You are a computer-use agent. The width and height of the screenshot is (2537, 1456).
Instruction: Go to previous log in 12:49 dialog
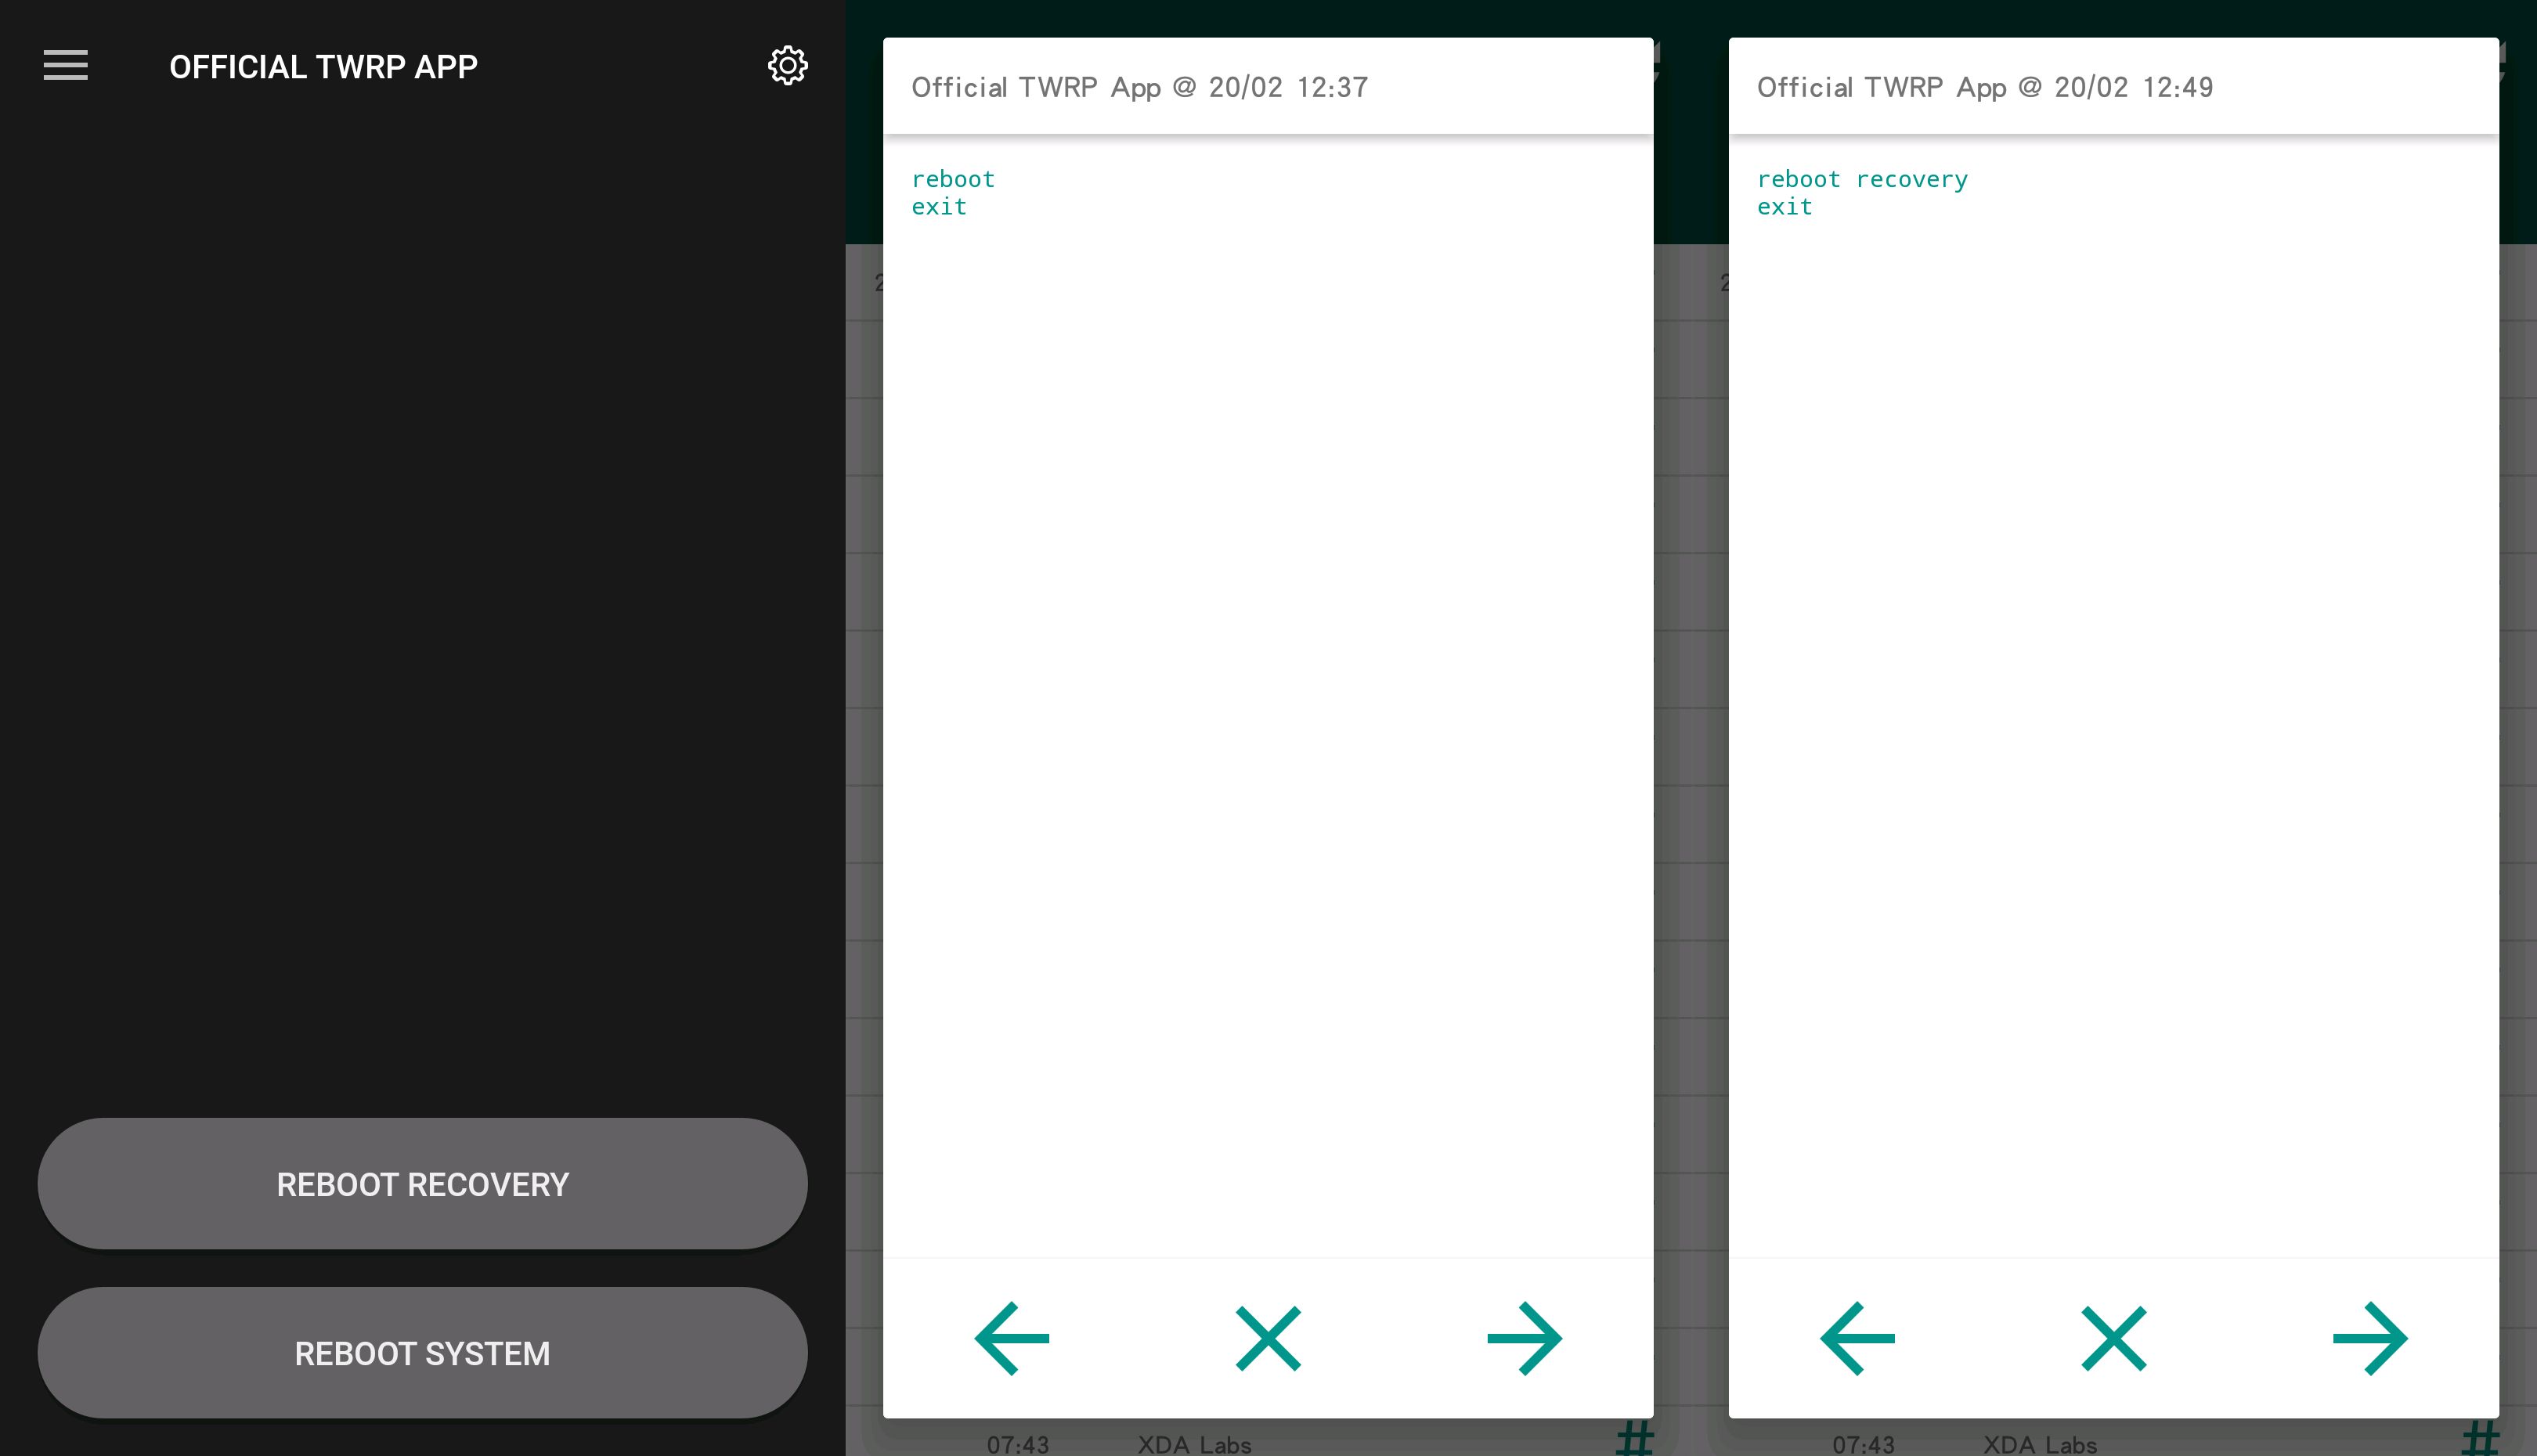coord(1857,1338)
